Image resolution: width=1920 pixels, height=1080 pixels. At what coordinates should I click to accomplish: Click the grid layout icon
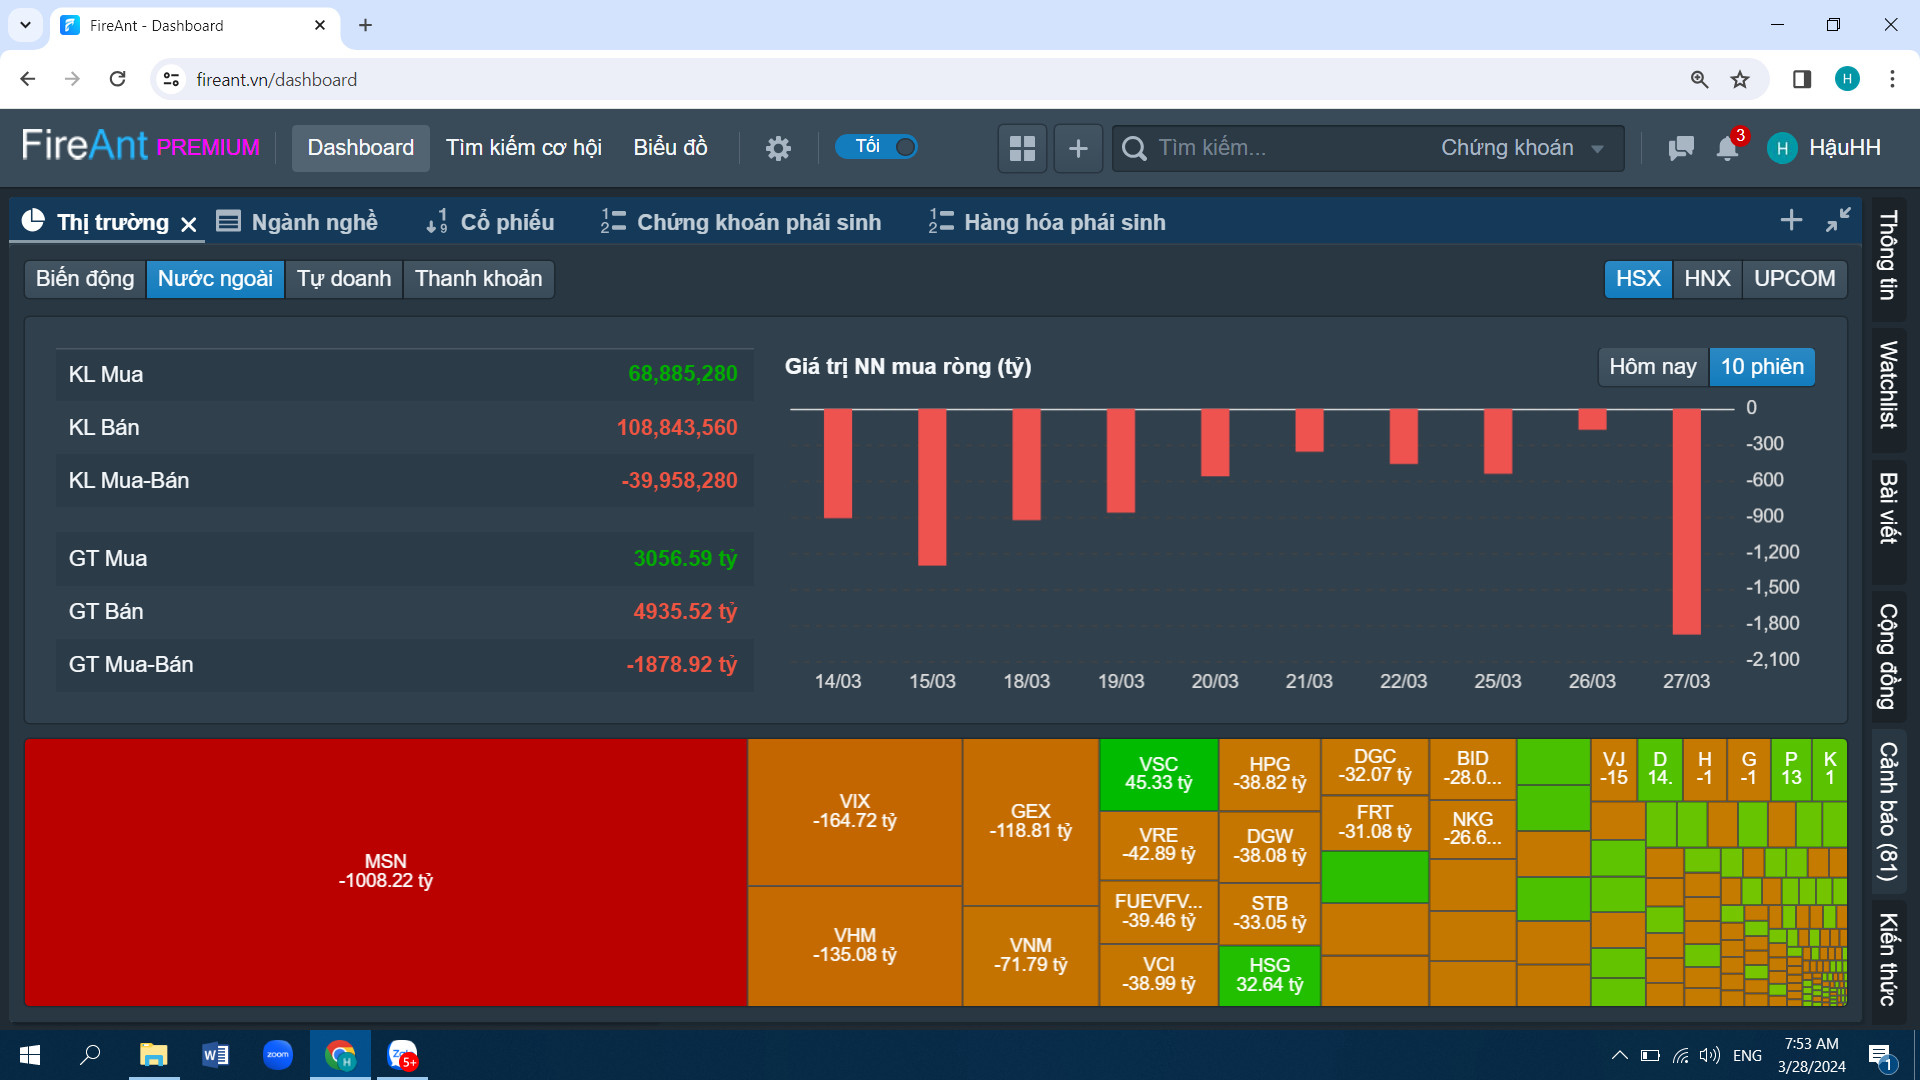click(x=1022, y=148)
